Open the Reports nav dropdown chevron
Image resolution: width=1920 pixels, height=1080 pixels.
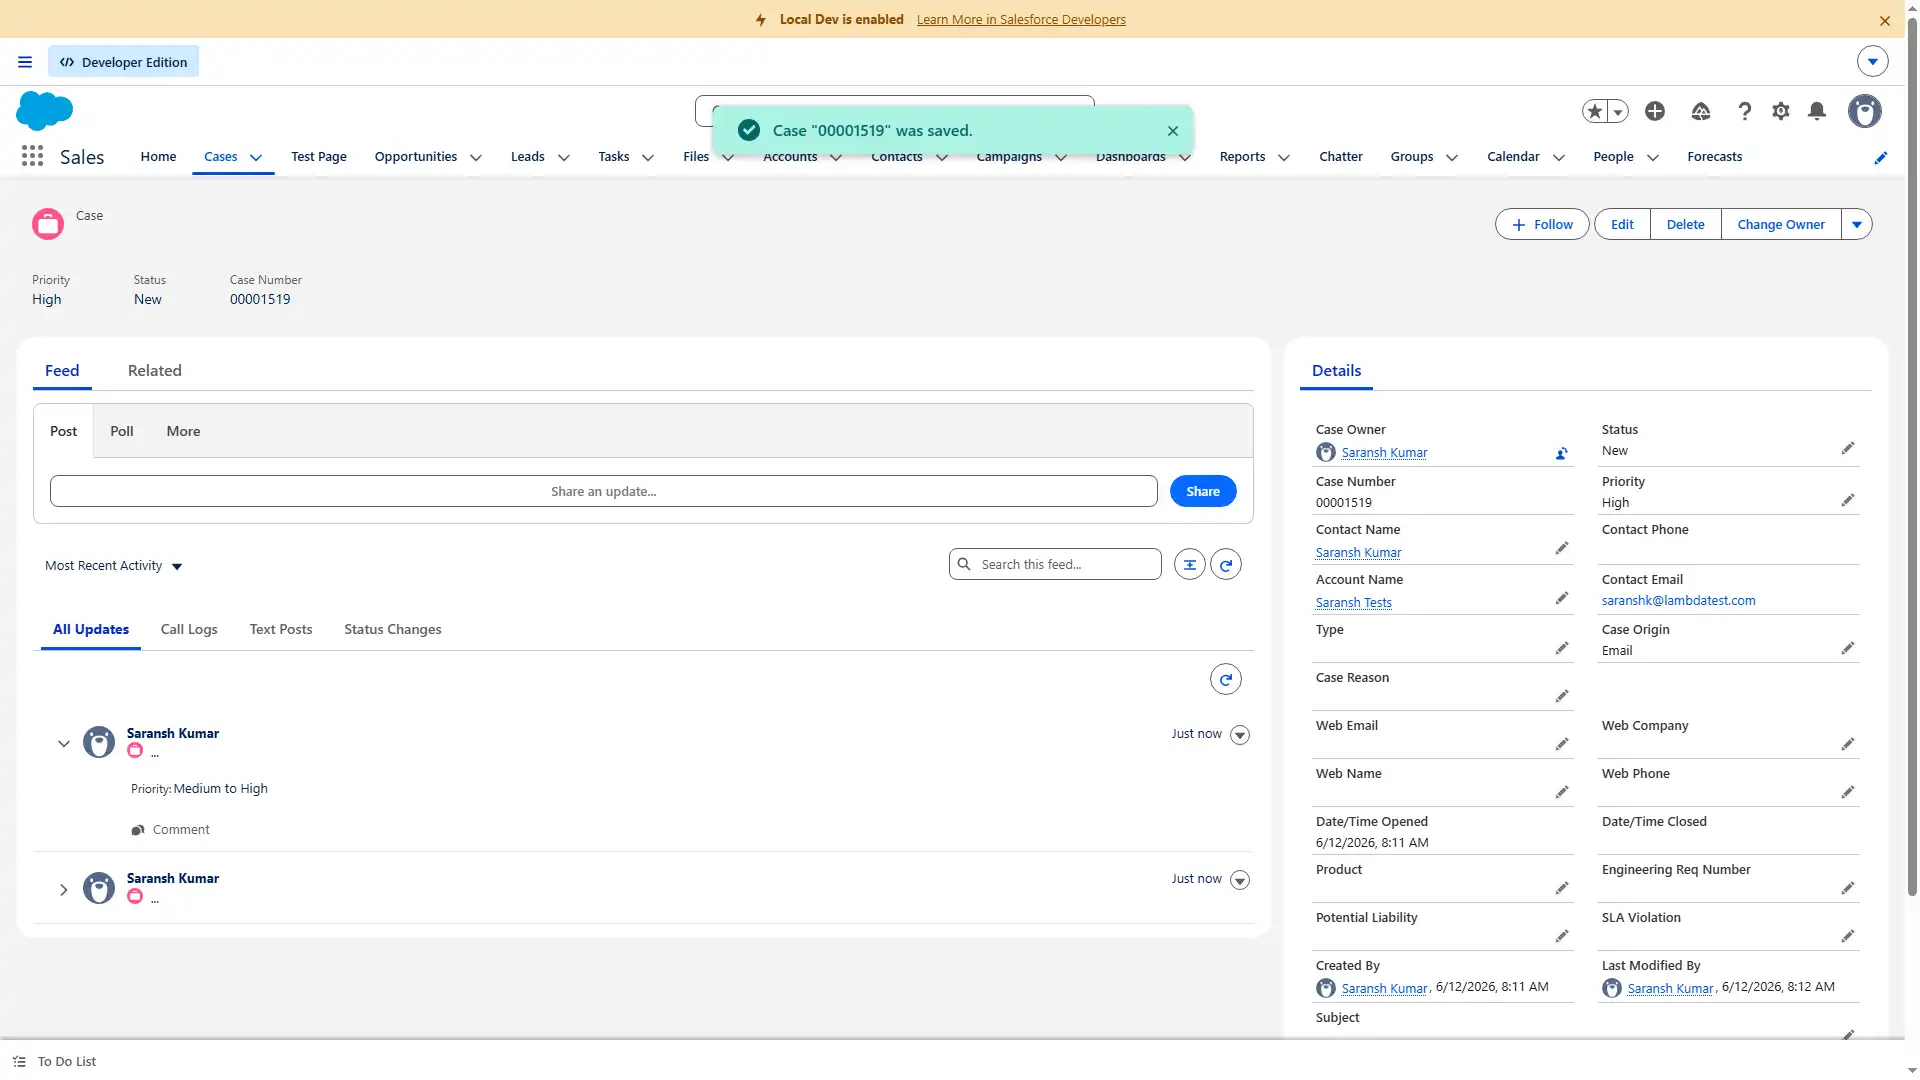(x=1284, y=158)
